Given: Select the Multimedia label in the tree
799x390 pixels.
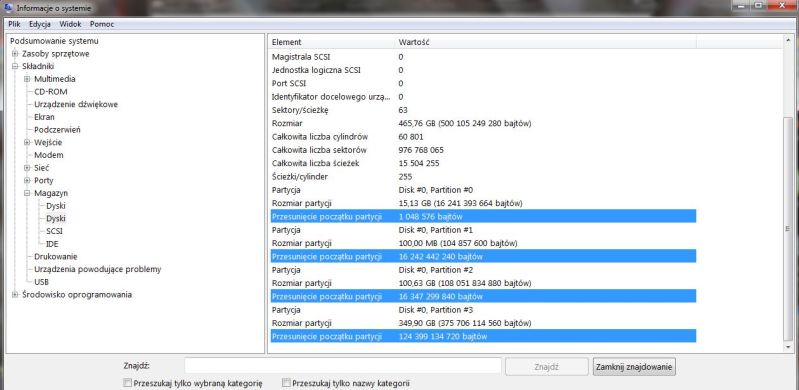Looking at the screenshot, I should [x=55, y=79].
